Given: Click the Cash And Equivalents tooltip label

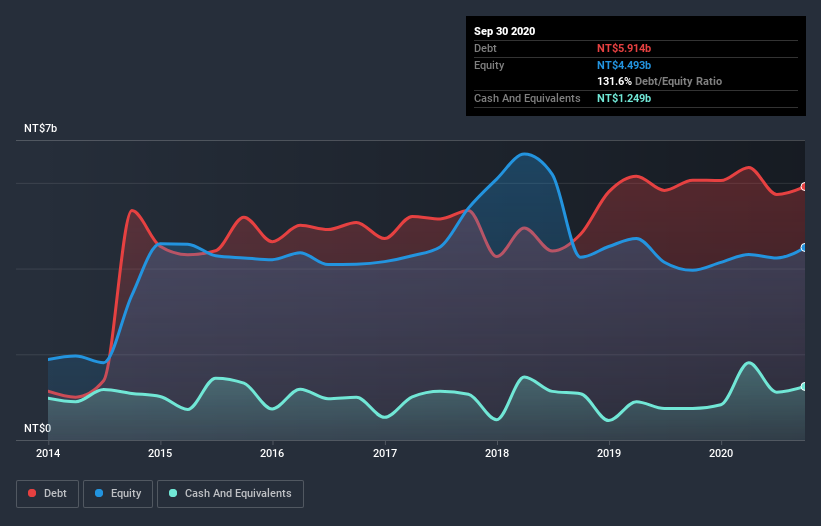Looking at the screenshot, I should tap(527, 98).
